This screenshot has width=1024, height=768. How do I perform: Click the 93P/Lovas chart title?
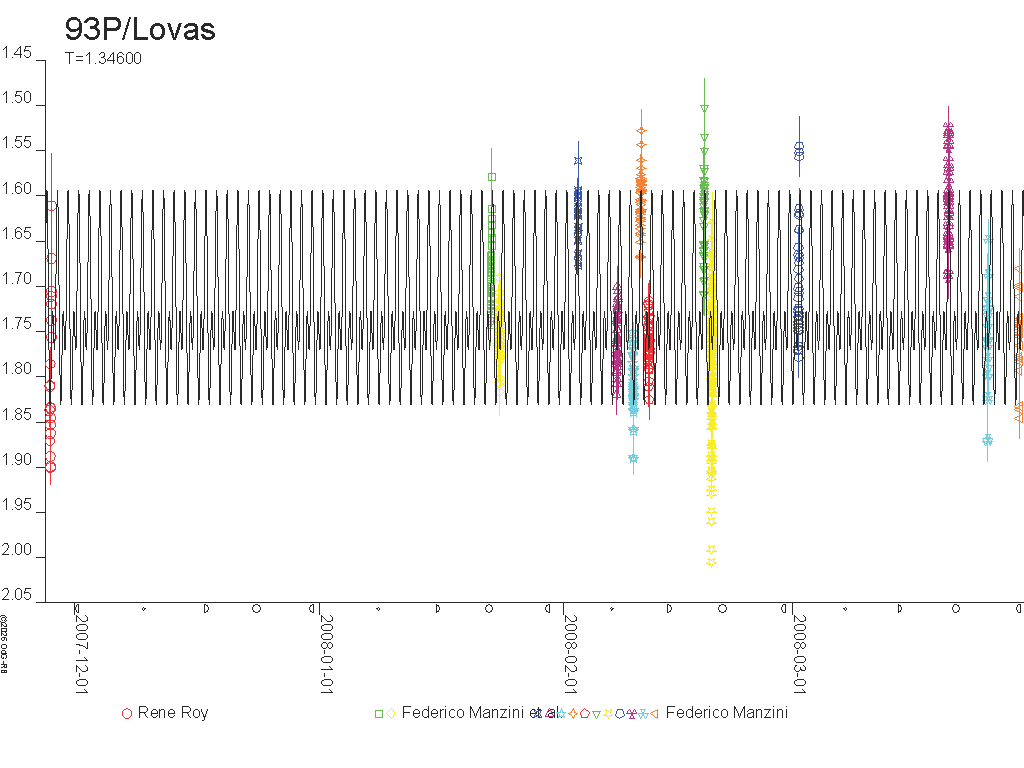click(140, 29)
